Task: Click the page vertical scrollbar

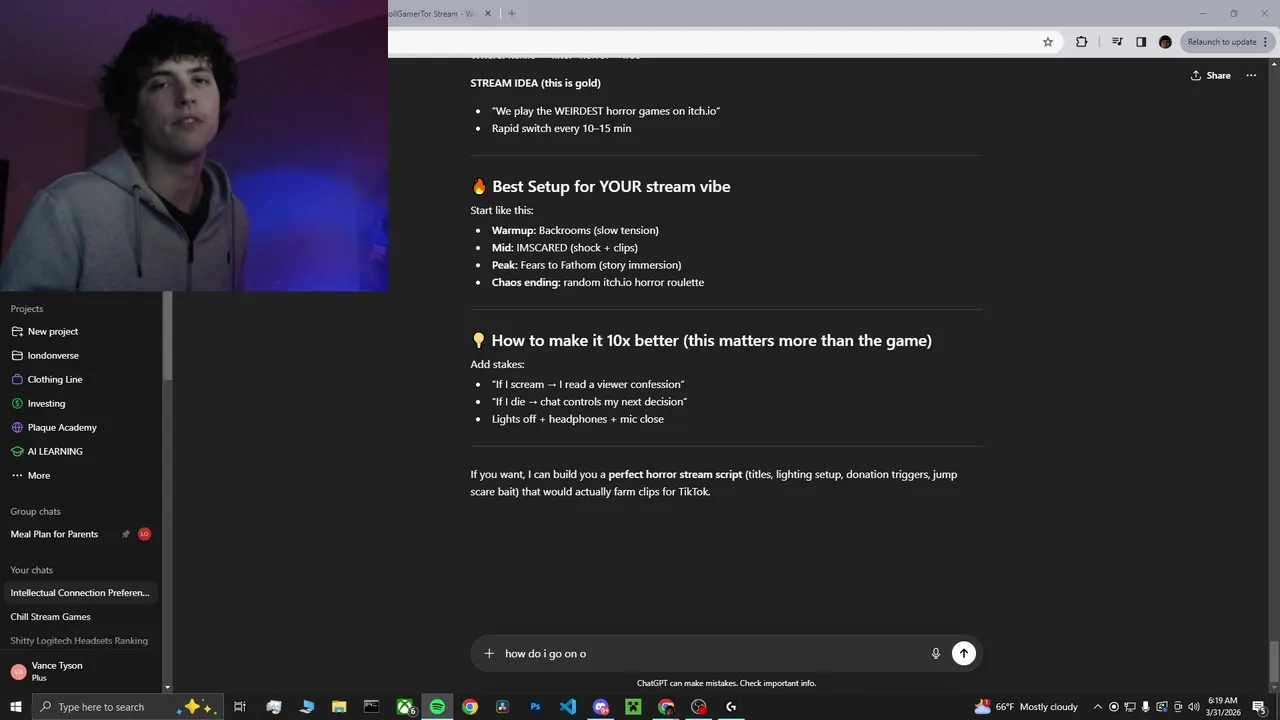Action: [1273, 660]
